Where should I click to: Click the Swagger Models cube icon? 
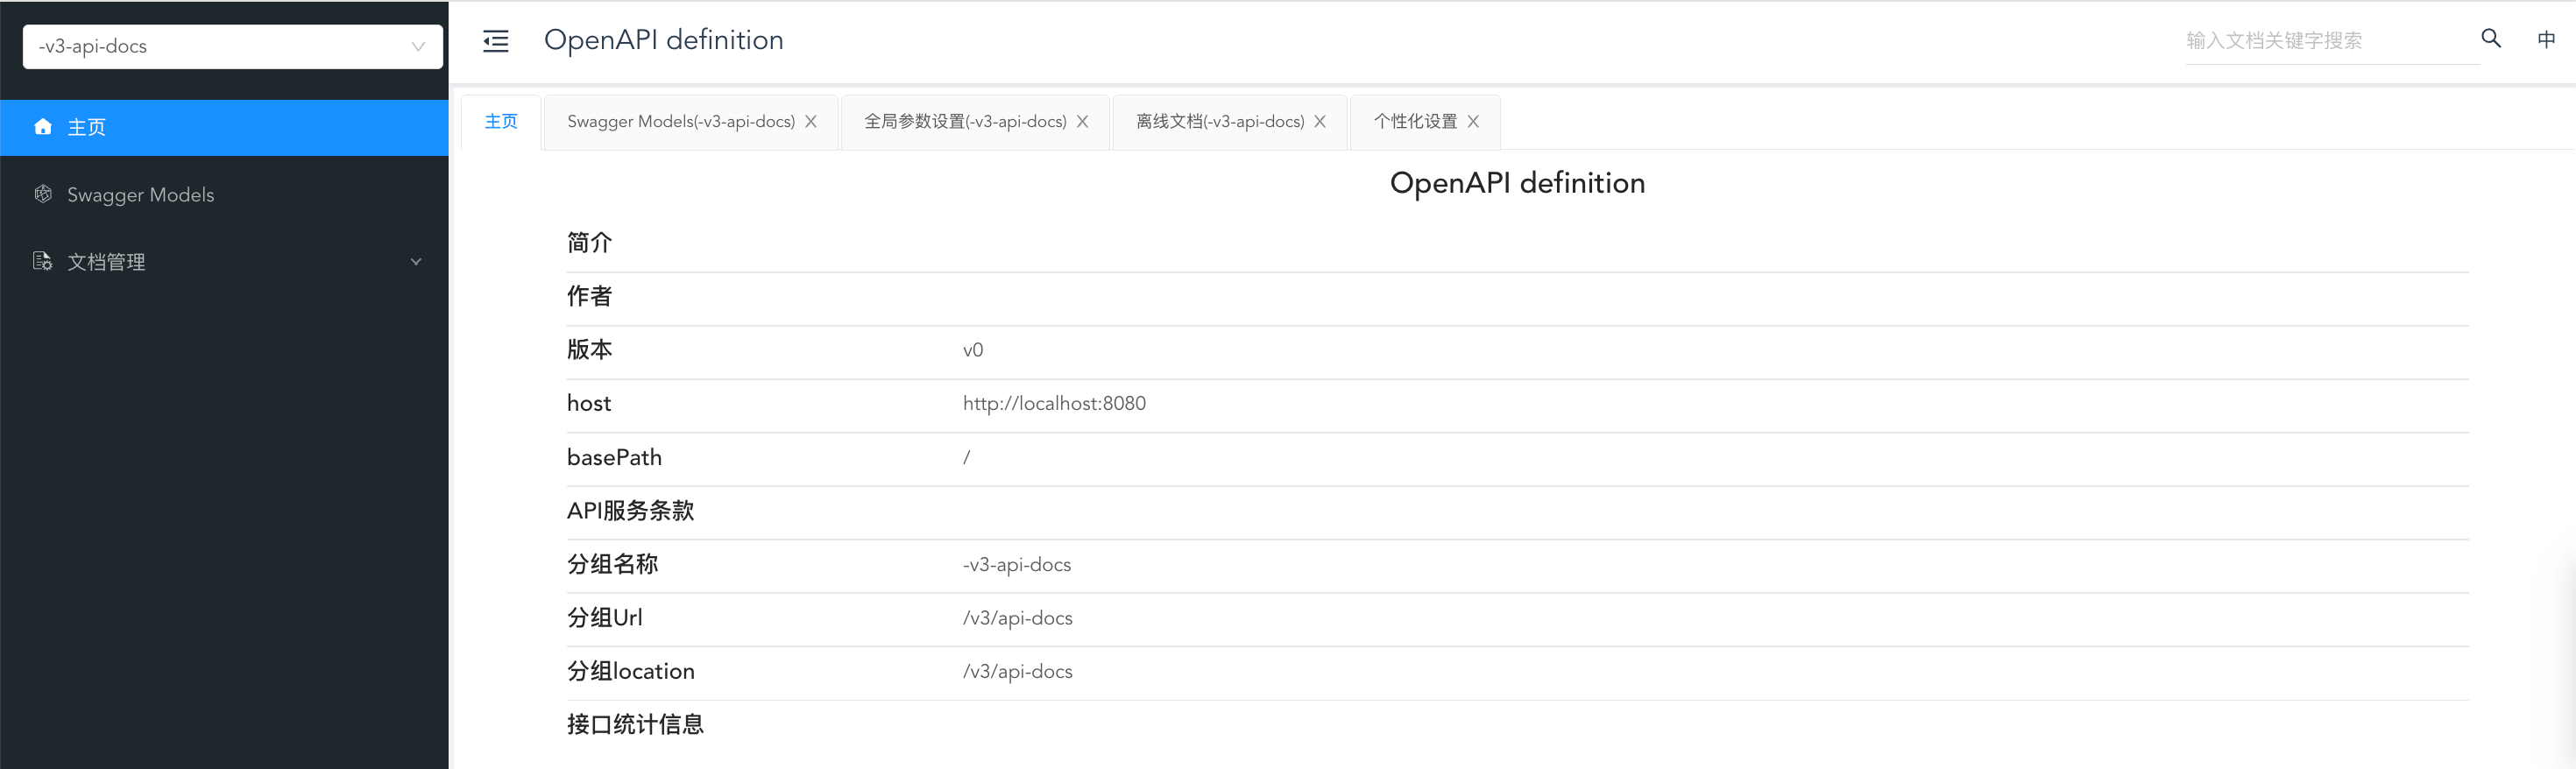tap(43, 194)
